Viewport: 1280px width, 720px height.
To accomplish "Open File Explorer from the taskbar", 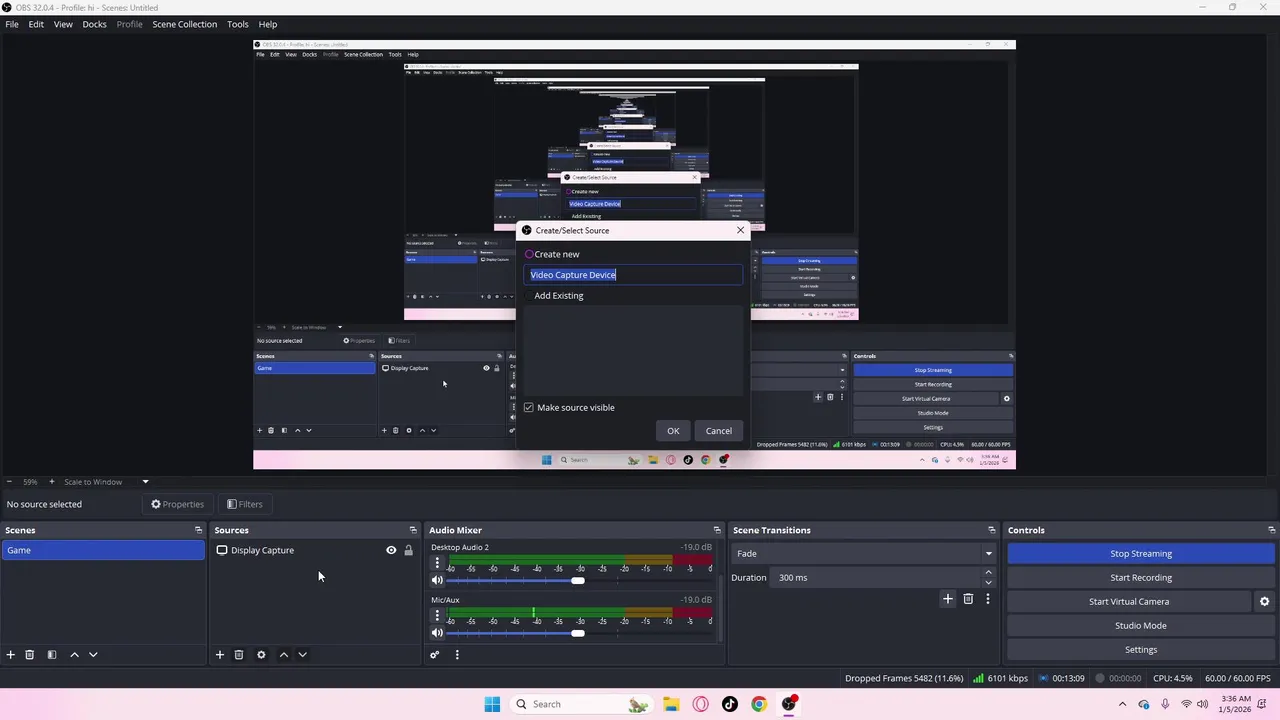I will (x=671, y=704).
